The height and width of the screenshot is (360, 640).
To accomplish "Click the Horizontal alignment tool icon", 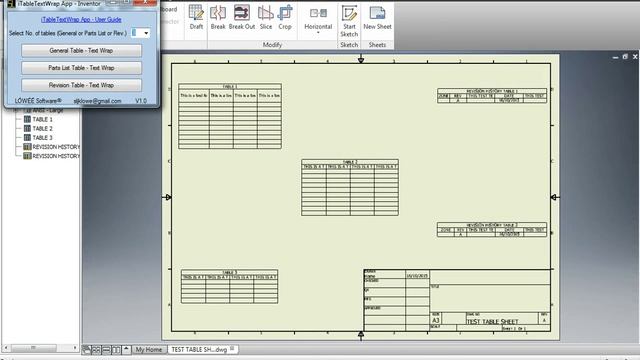I will coord(318,13).
